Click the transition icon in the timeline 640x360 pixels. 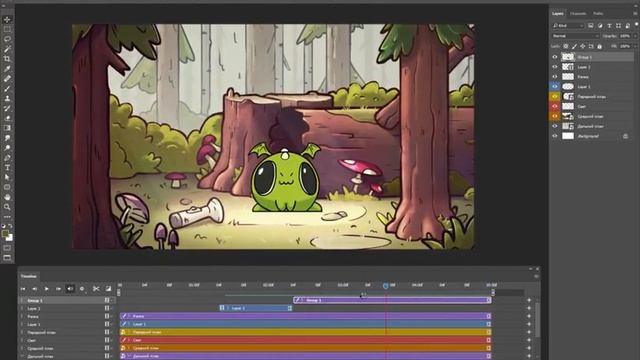[x=108, y=289]
